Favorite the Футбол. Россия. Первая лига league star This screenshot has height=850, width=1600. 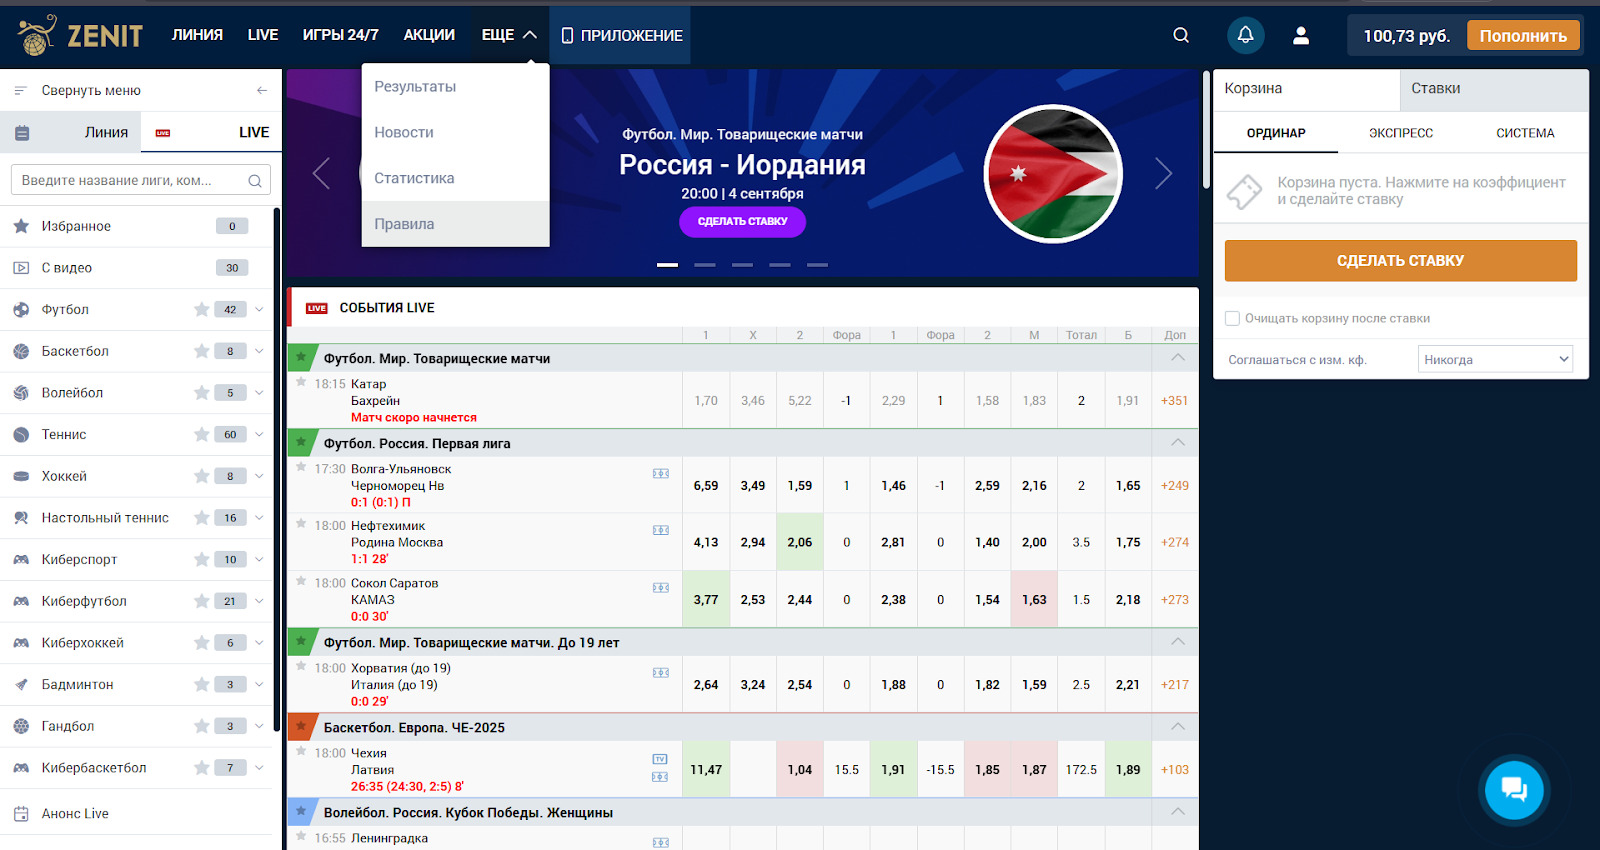tap(301, 442)
